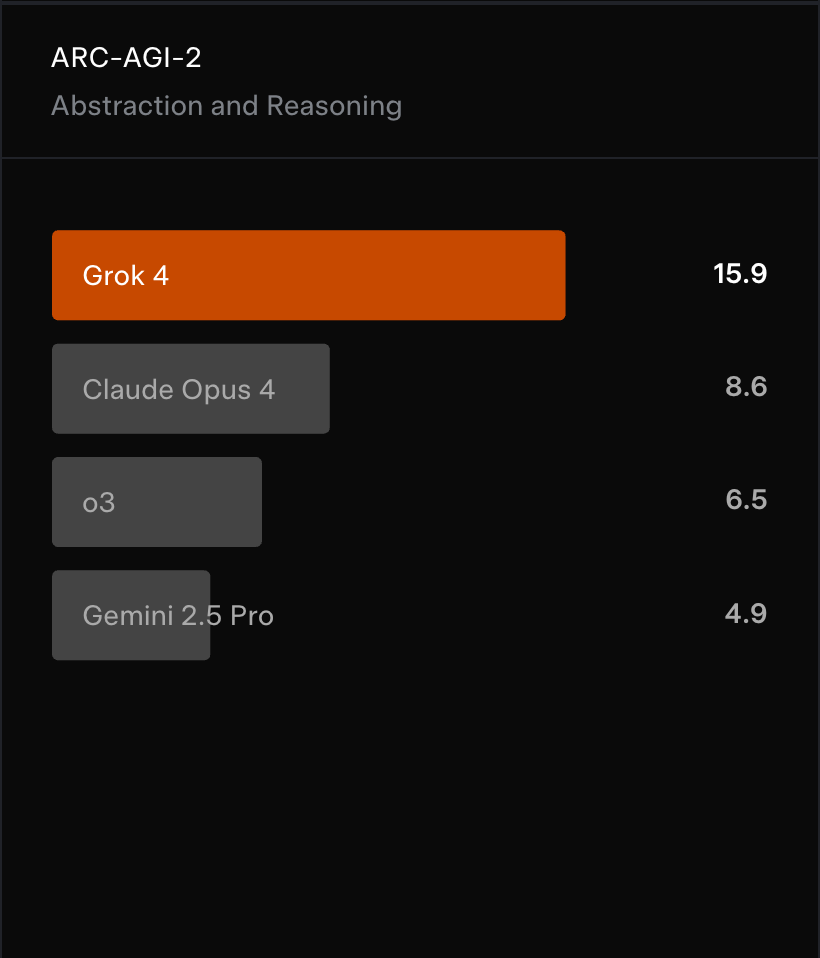Viewport: 820px width, 958px height.
Task: Click the 8.6 score value
Action: click(x=746, y=387)
